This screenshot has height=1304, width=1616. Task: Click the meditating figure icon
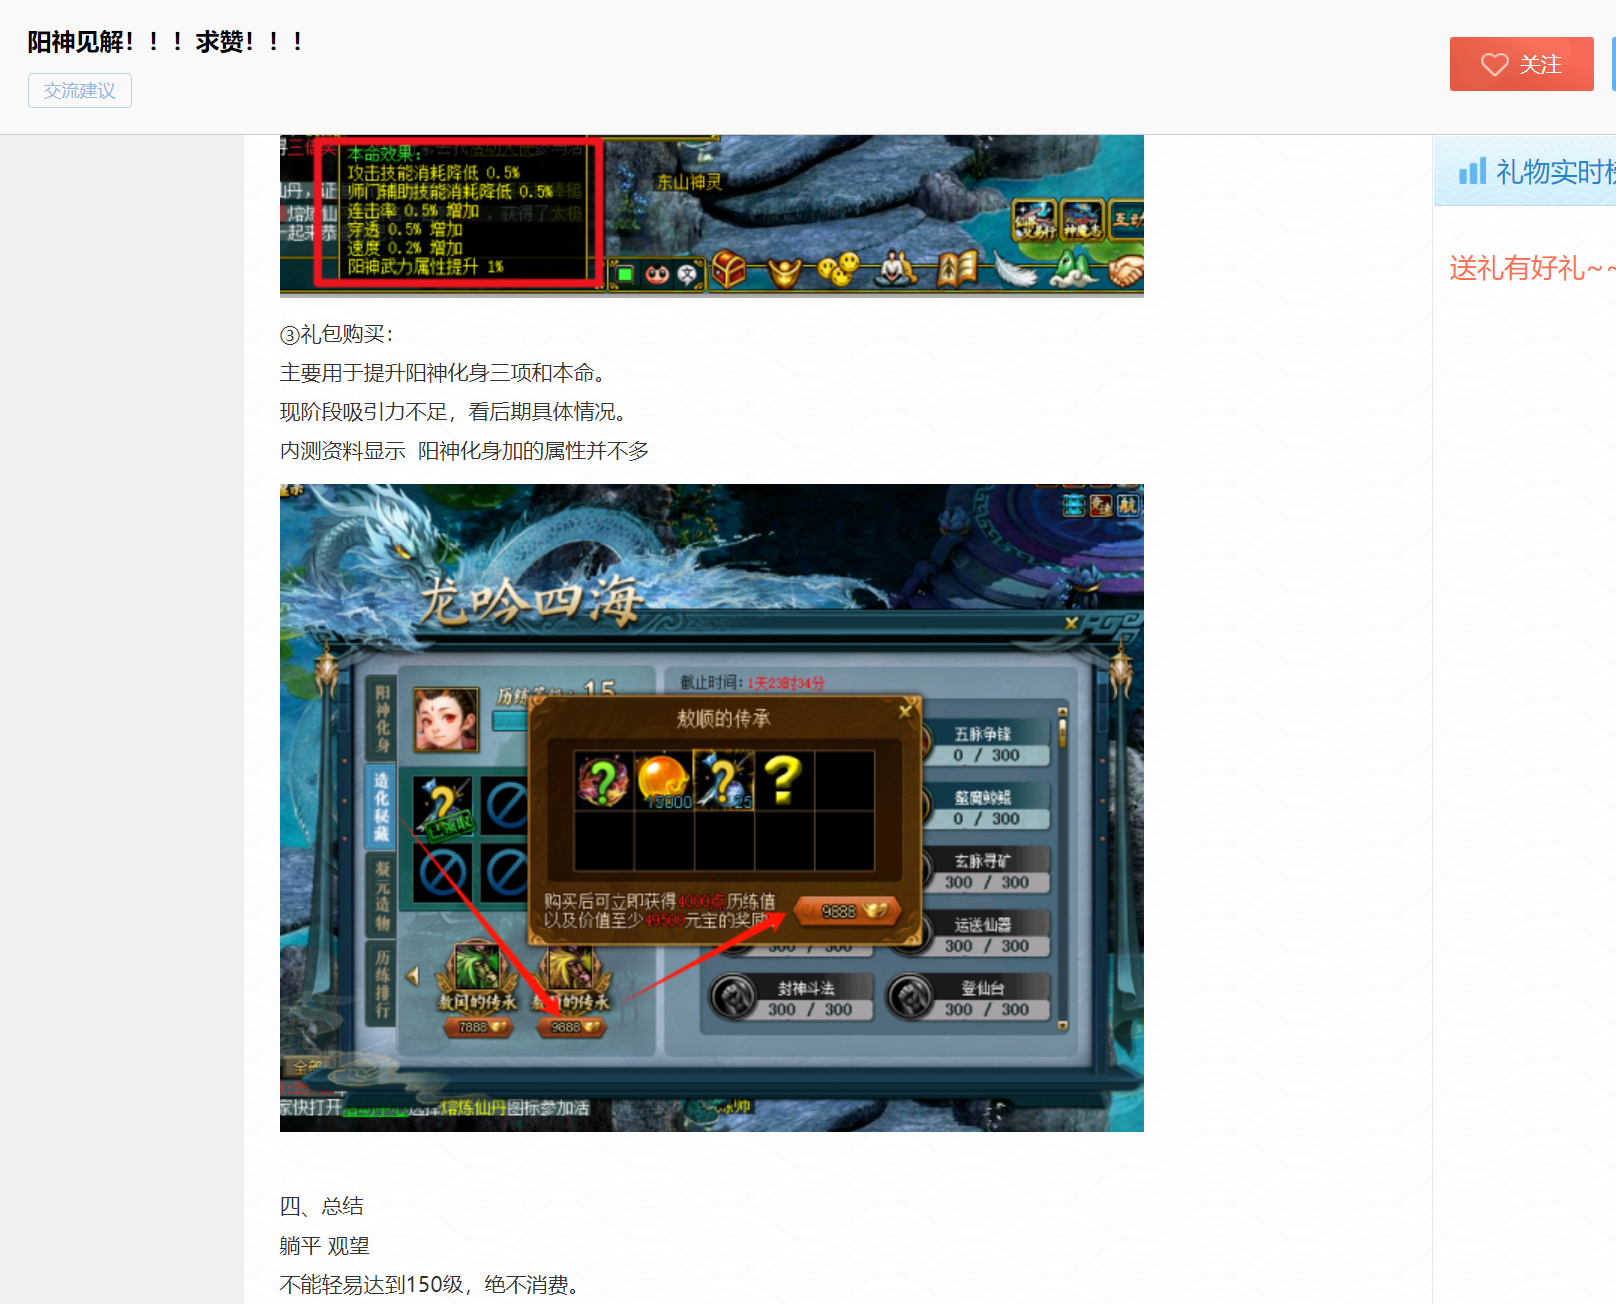coord(896,268)
